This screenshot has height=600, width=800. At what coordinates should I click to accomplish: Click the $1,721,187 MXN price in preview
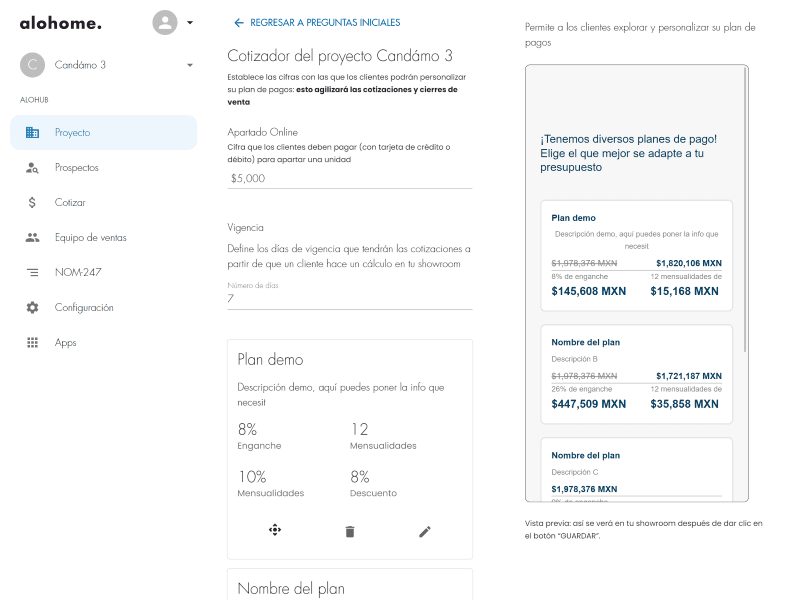click(689, 376)
